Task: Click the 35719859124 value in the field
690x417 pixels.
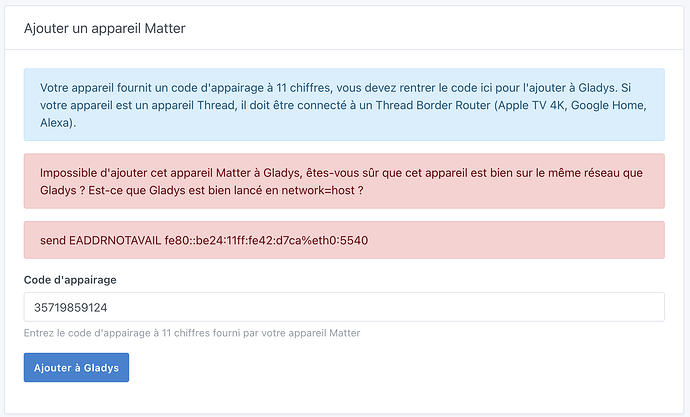Action: tap(78, 306)
